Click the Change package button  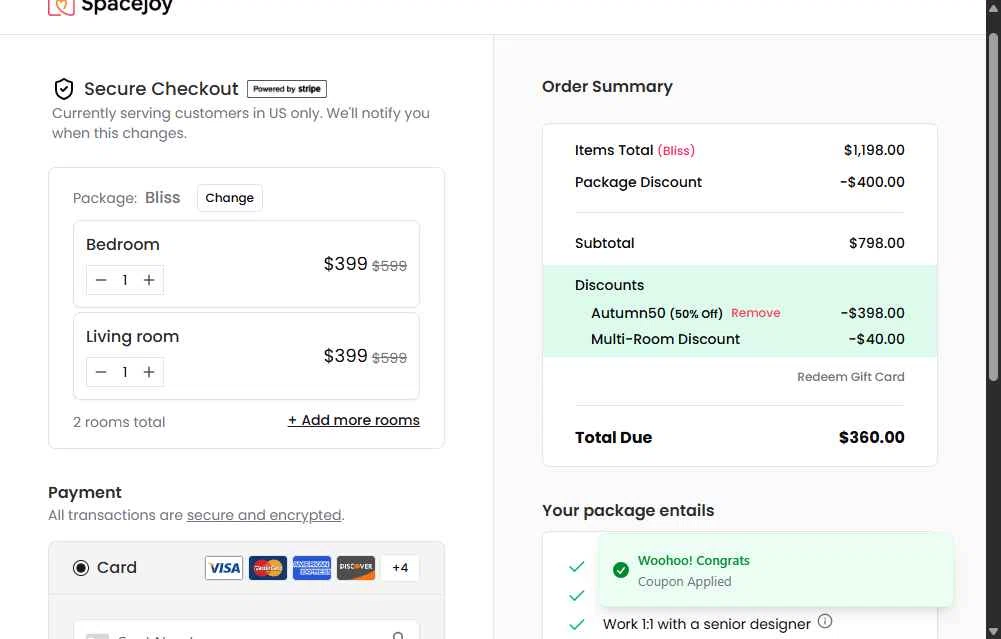(x=230, y=198)
